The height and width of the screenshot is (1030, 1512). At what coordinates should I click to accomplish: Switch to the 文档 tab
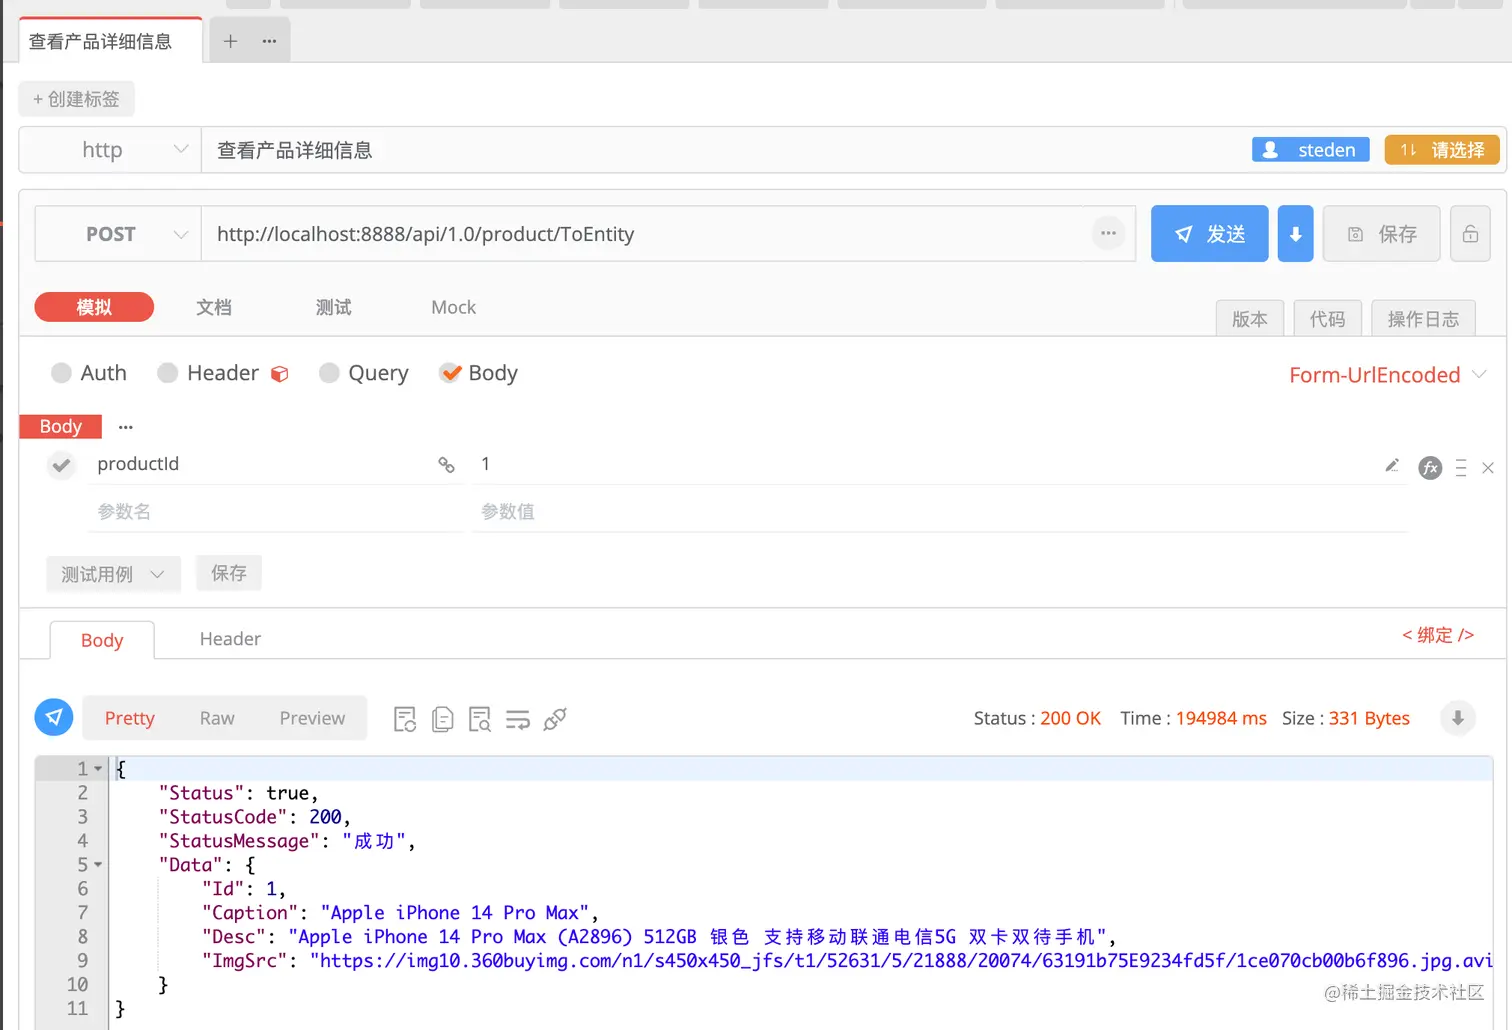pos(214,307)
